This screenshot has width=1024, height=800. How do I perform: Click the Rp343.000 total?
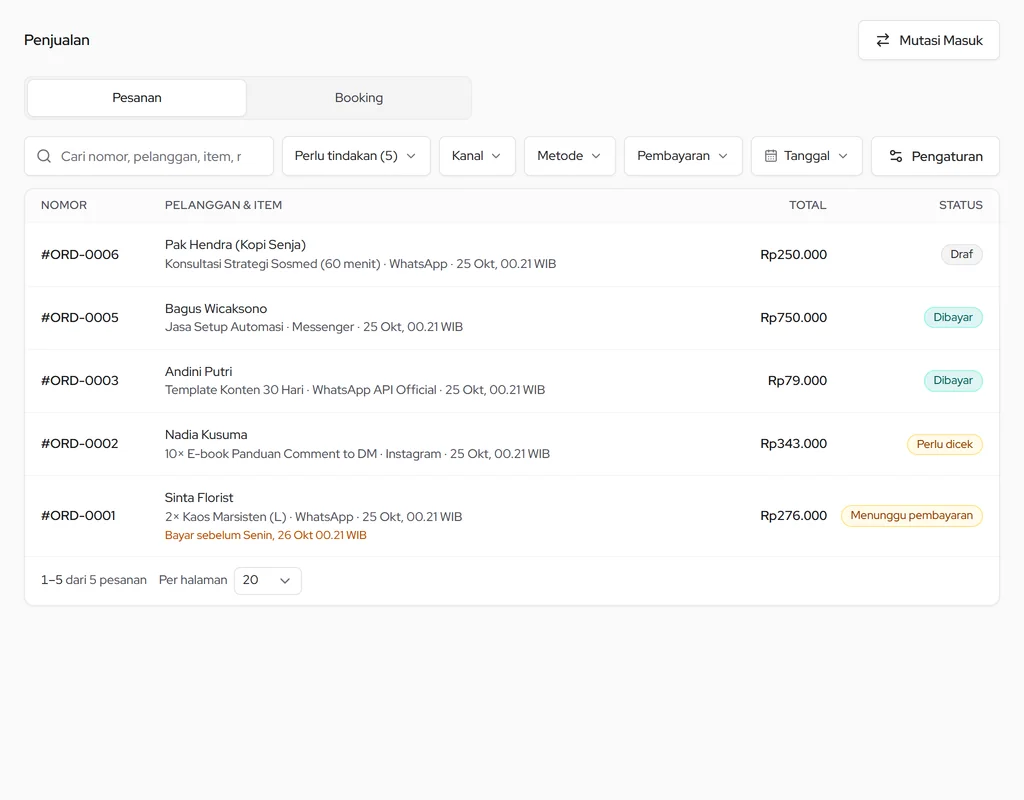(x=793, y=443)
